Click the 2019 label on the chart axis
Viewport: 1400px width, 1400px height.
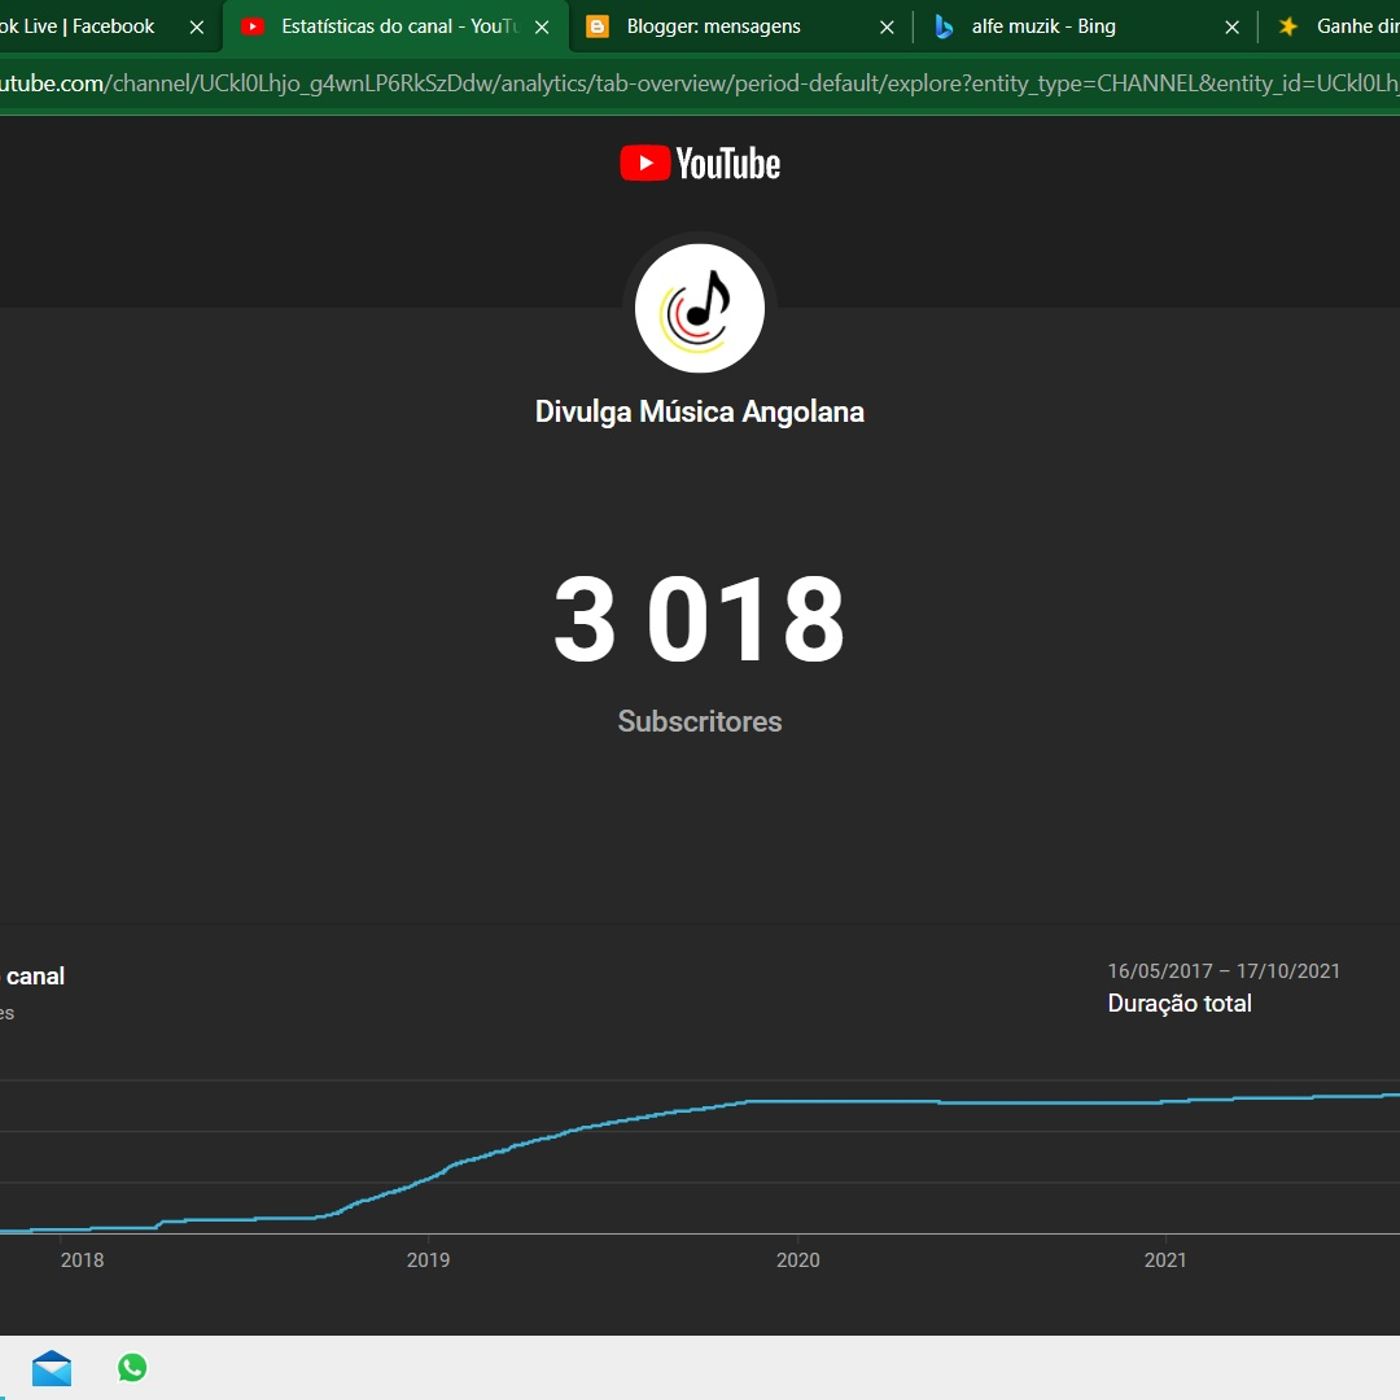[x=428, y=1260]
